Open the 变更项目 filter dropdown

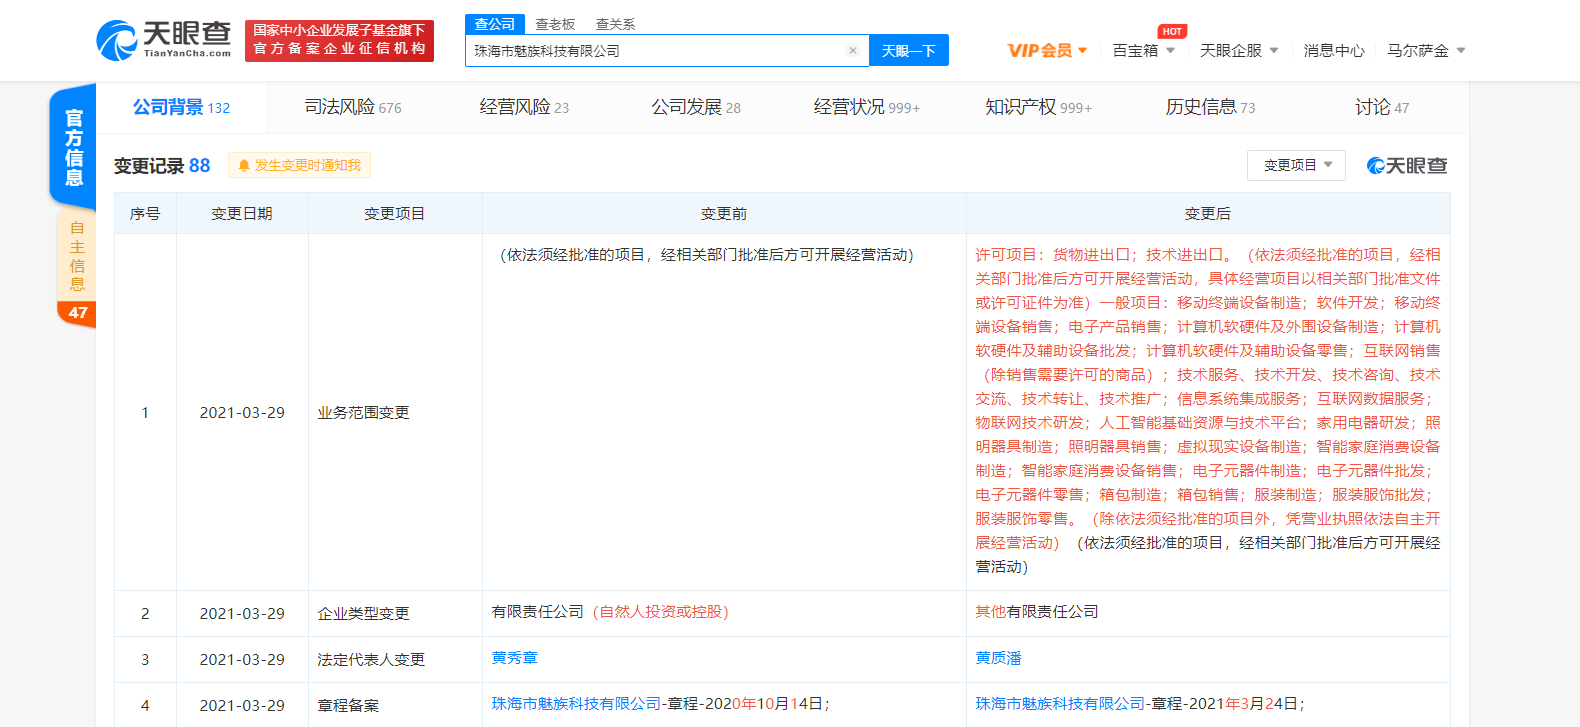click(x=1296, y=165)
